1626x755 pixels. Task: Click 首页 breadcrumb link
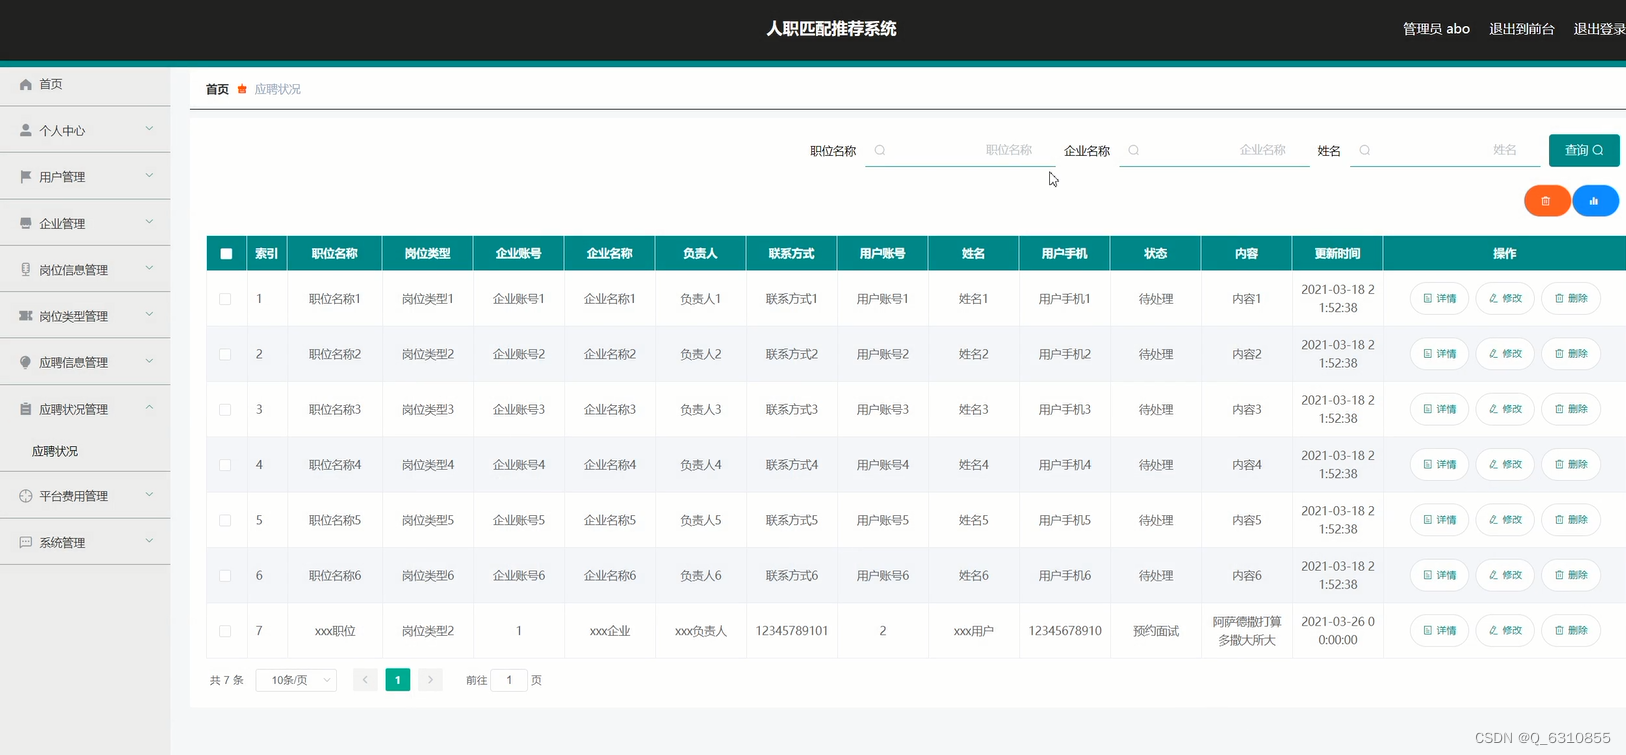point(217,89)
